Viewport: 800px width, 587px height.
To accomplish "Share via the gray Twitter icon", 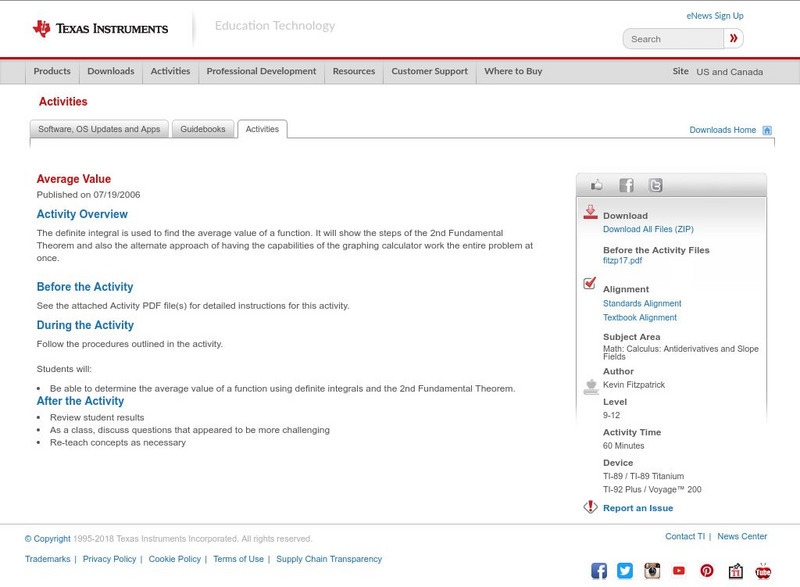I will [x=656, y=185].
